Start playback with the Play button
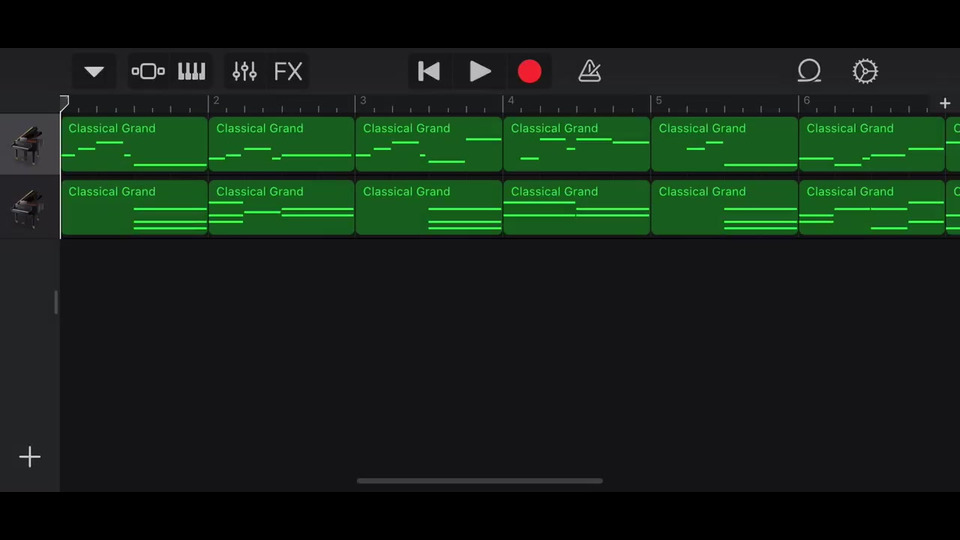This screenshot has width=960, height=540. tap(480, 72)
